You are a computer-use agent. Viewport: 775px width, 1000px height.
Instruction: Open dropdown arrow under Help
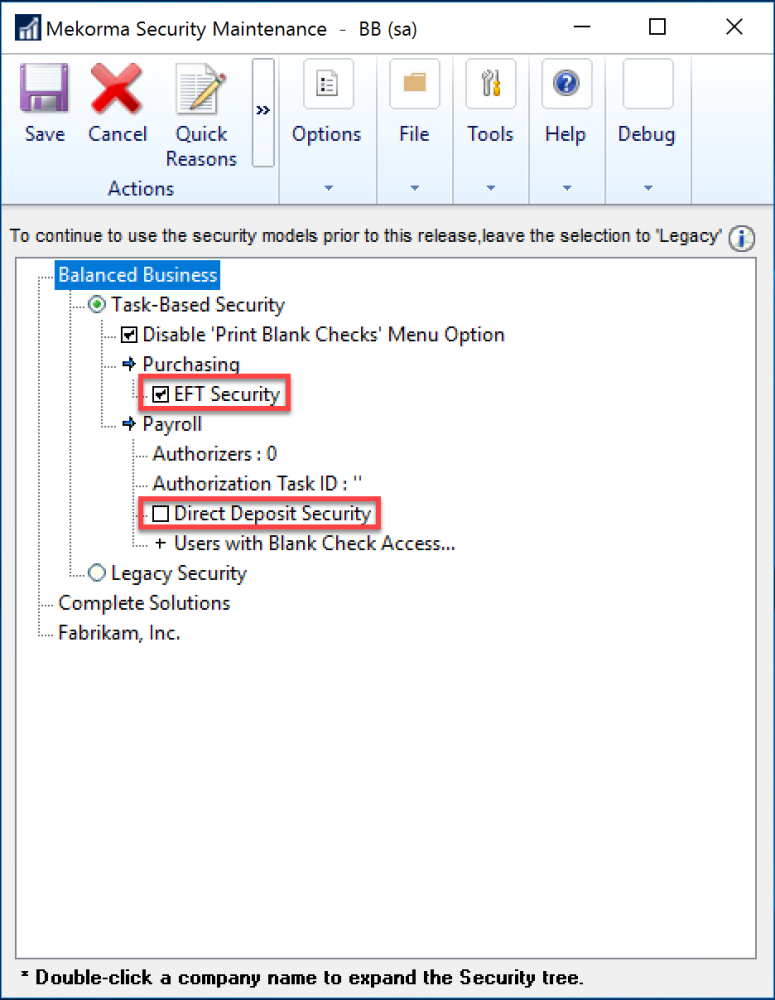[566, 188]
